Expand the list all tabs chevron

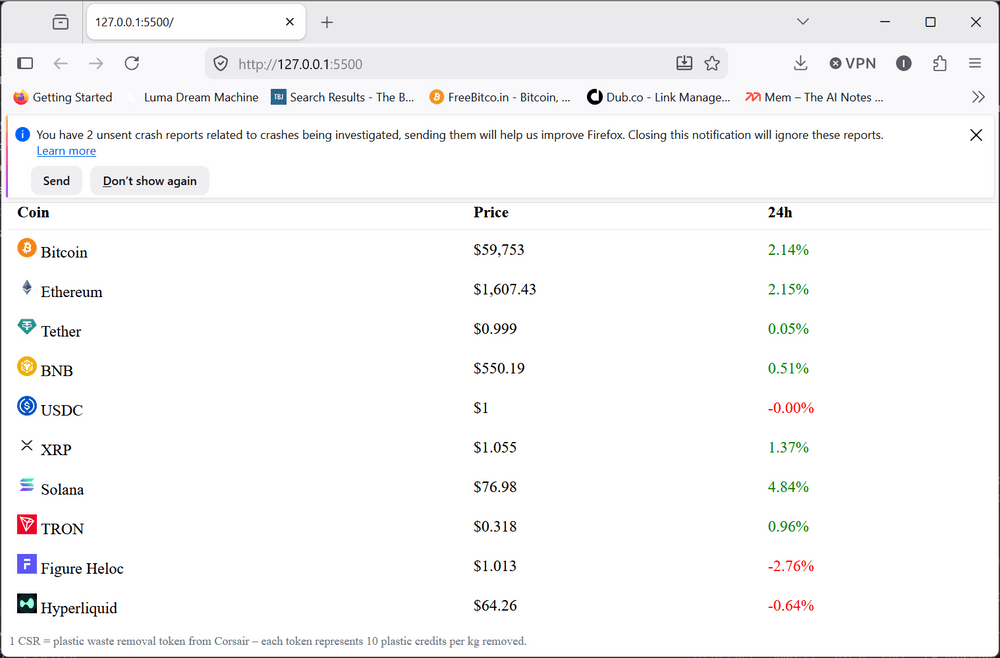[803, 22]
